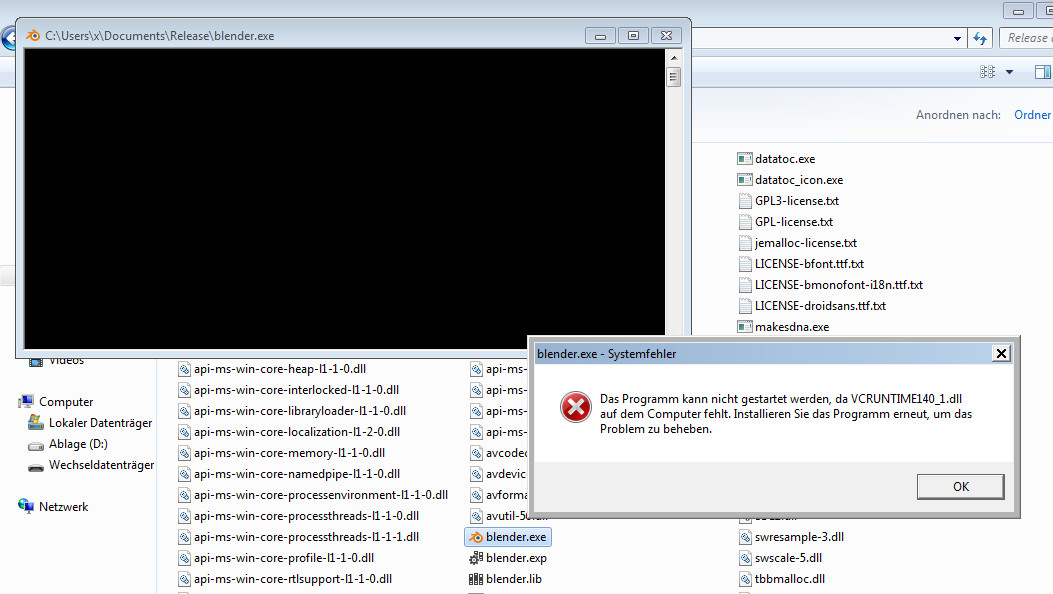
Task: Select the datatoc.exe file icon
Action: coord(744,159)
